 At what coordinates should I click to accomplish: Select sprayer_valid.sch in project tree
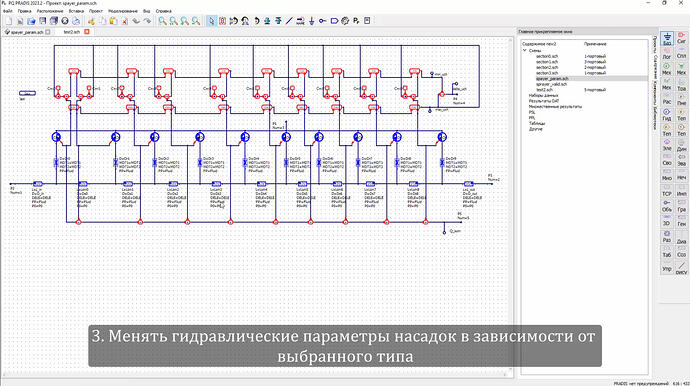(551, 84)
